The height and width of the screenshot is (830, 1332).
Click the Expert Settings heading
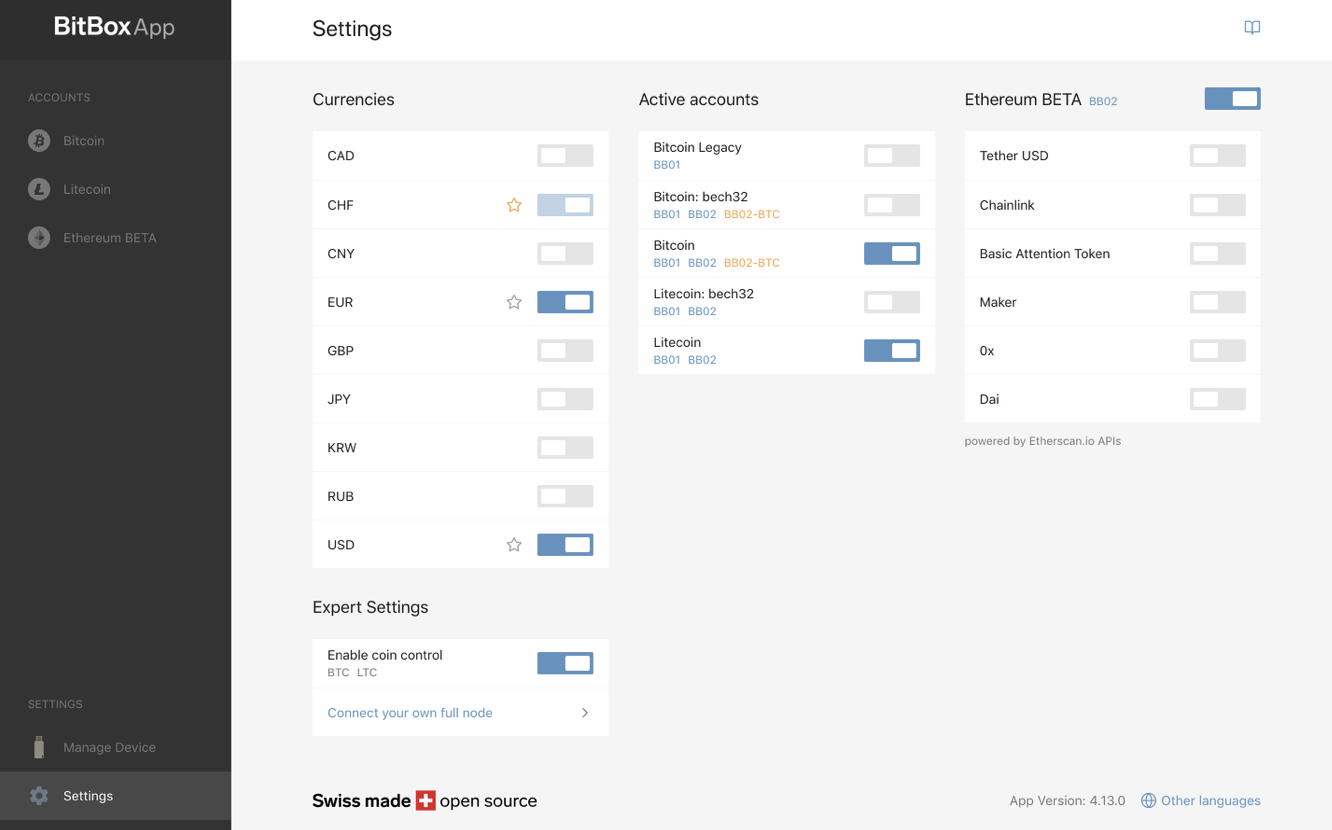coord(370,607)
